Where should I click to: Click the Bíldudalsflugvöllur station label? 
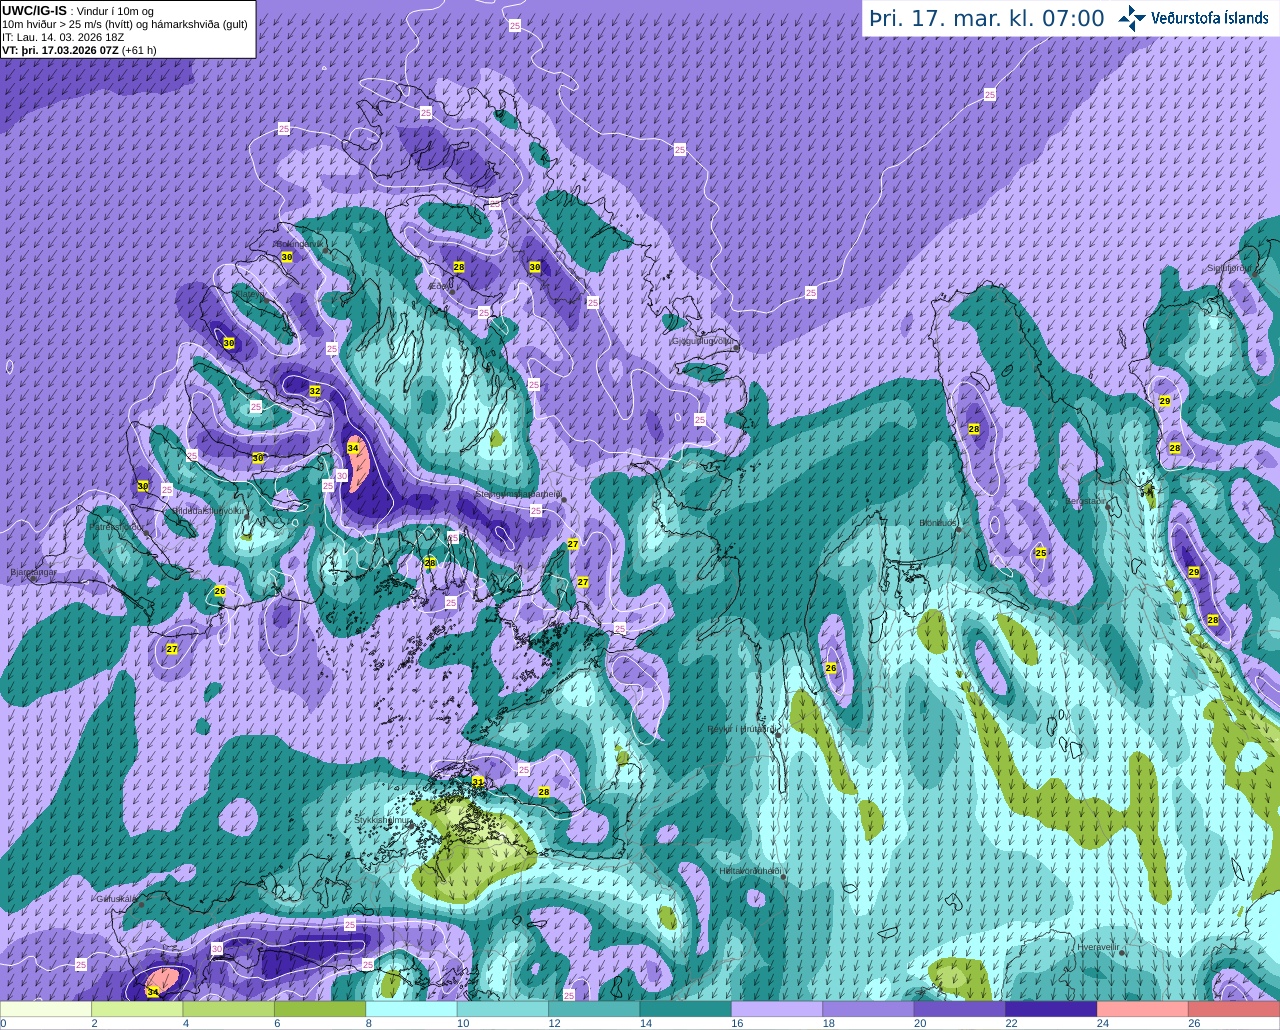(x=209, y=510)
